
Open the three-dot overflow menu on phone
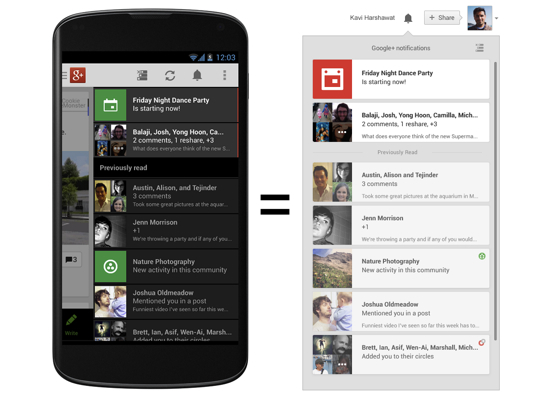click(x=224, y=75)
